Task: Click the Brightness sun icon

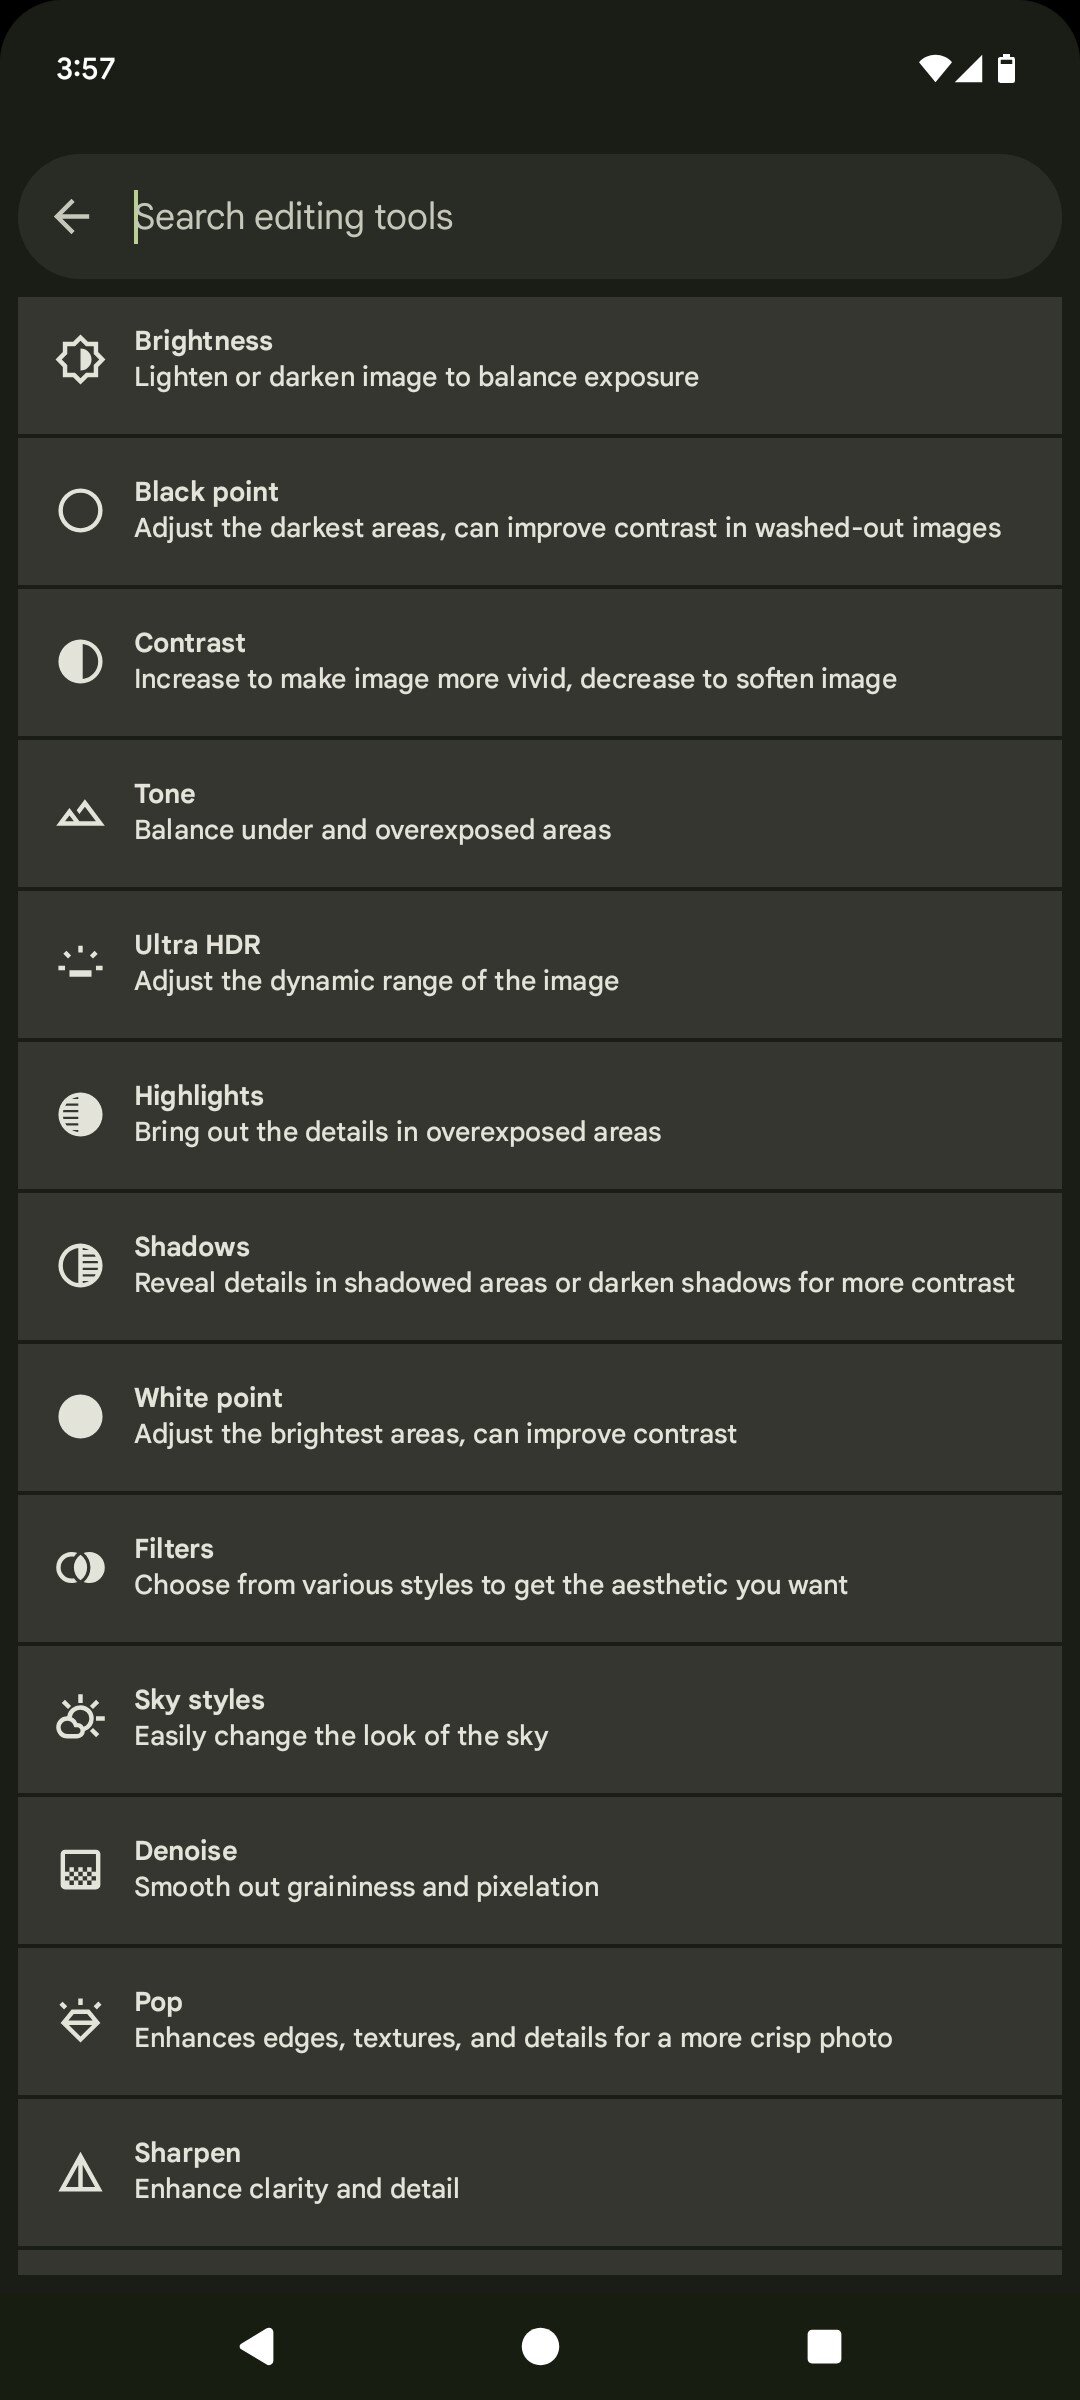Action: pyautogui.click(x=80, y=359)
